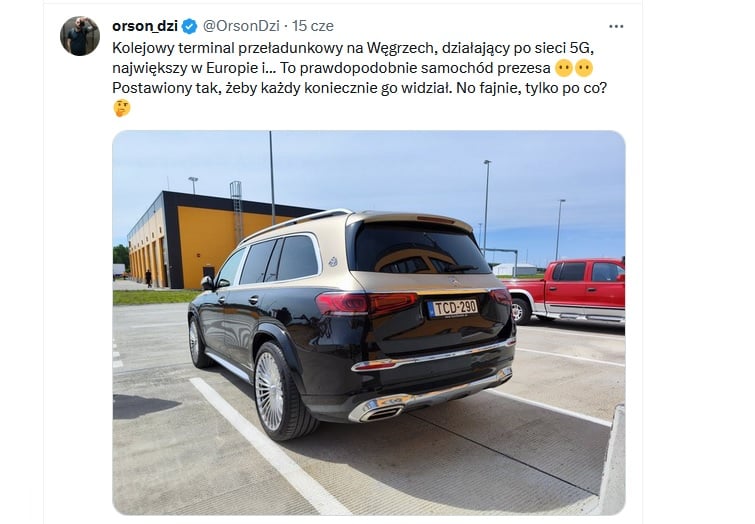Click the second neutral face emoji

click(584, 68)
